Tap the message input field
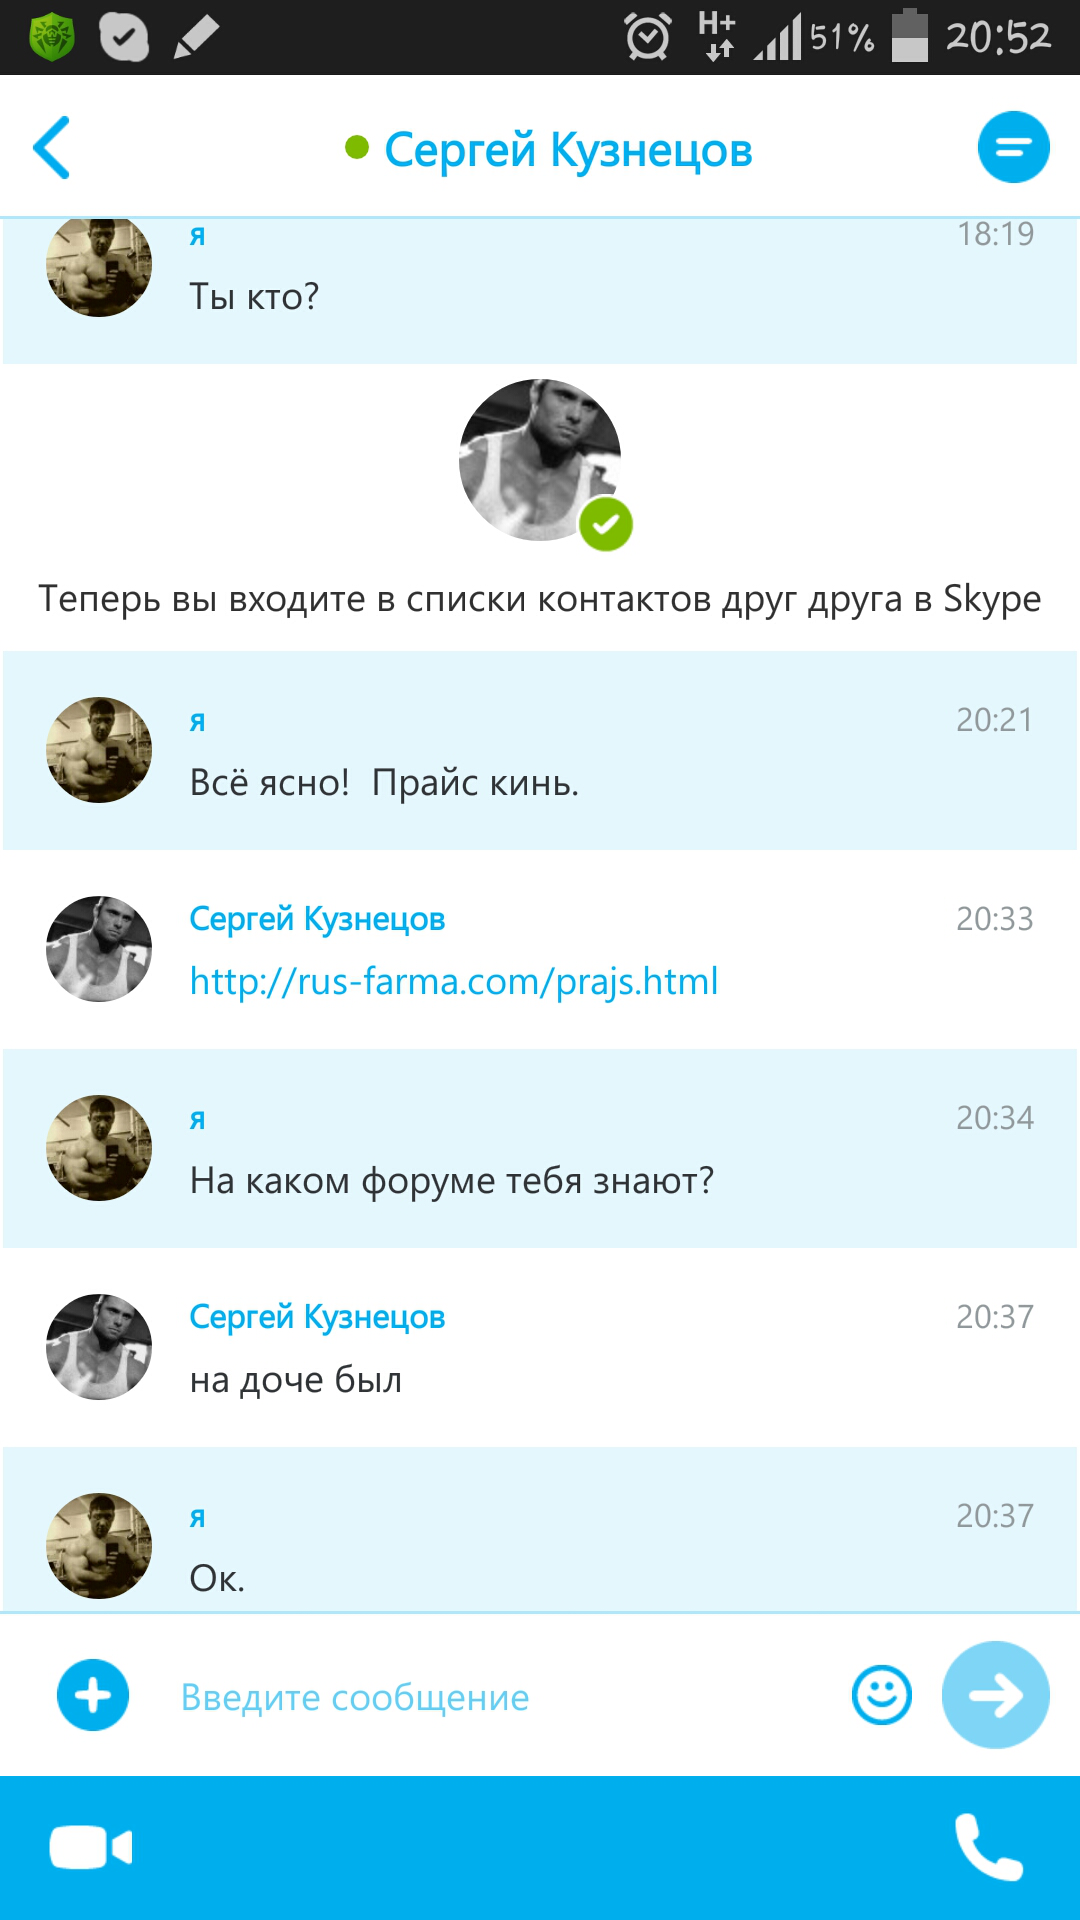This screenshot has width=1080, height=1920. 500,1697
